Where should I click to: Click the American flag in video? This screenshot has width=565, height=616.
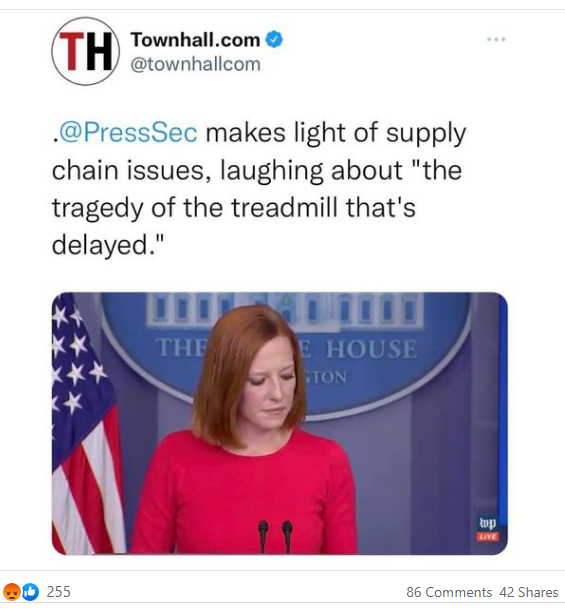88,424
